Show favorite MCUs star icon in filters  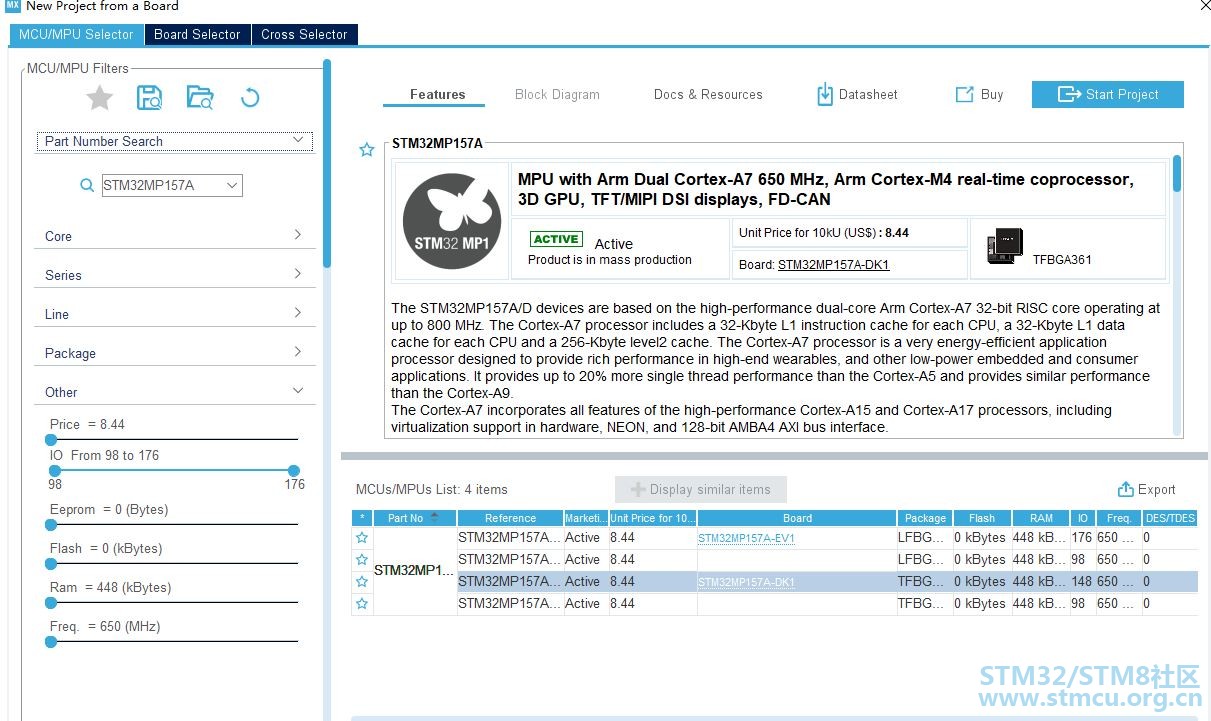(x=99, y=97)
